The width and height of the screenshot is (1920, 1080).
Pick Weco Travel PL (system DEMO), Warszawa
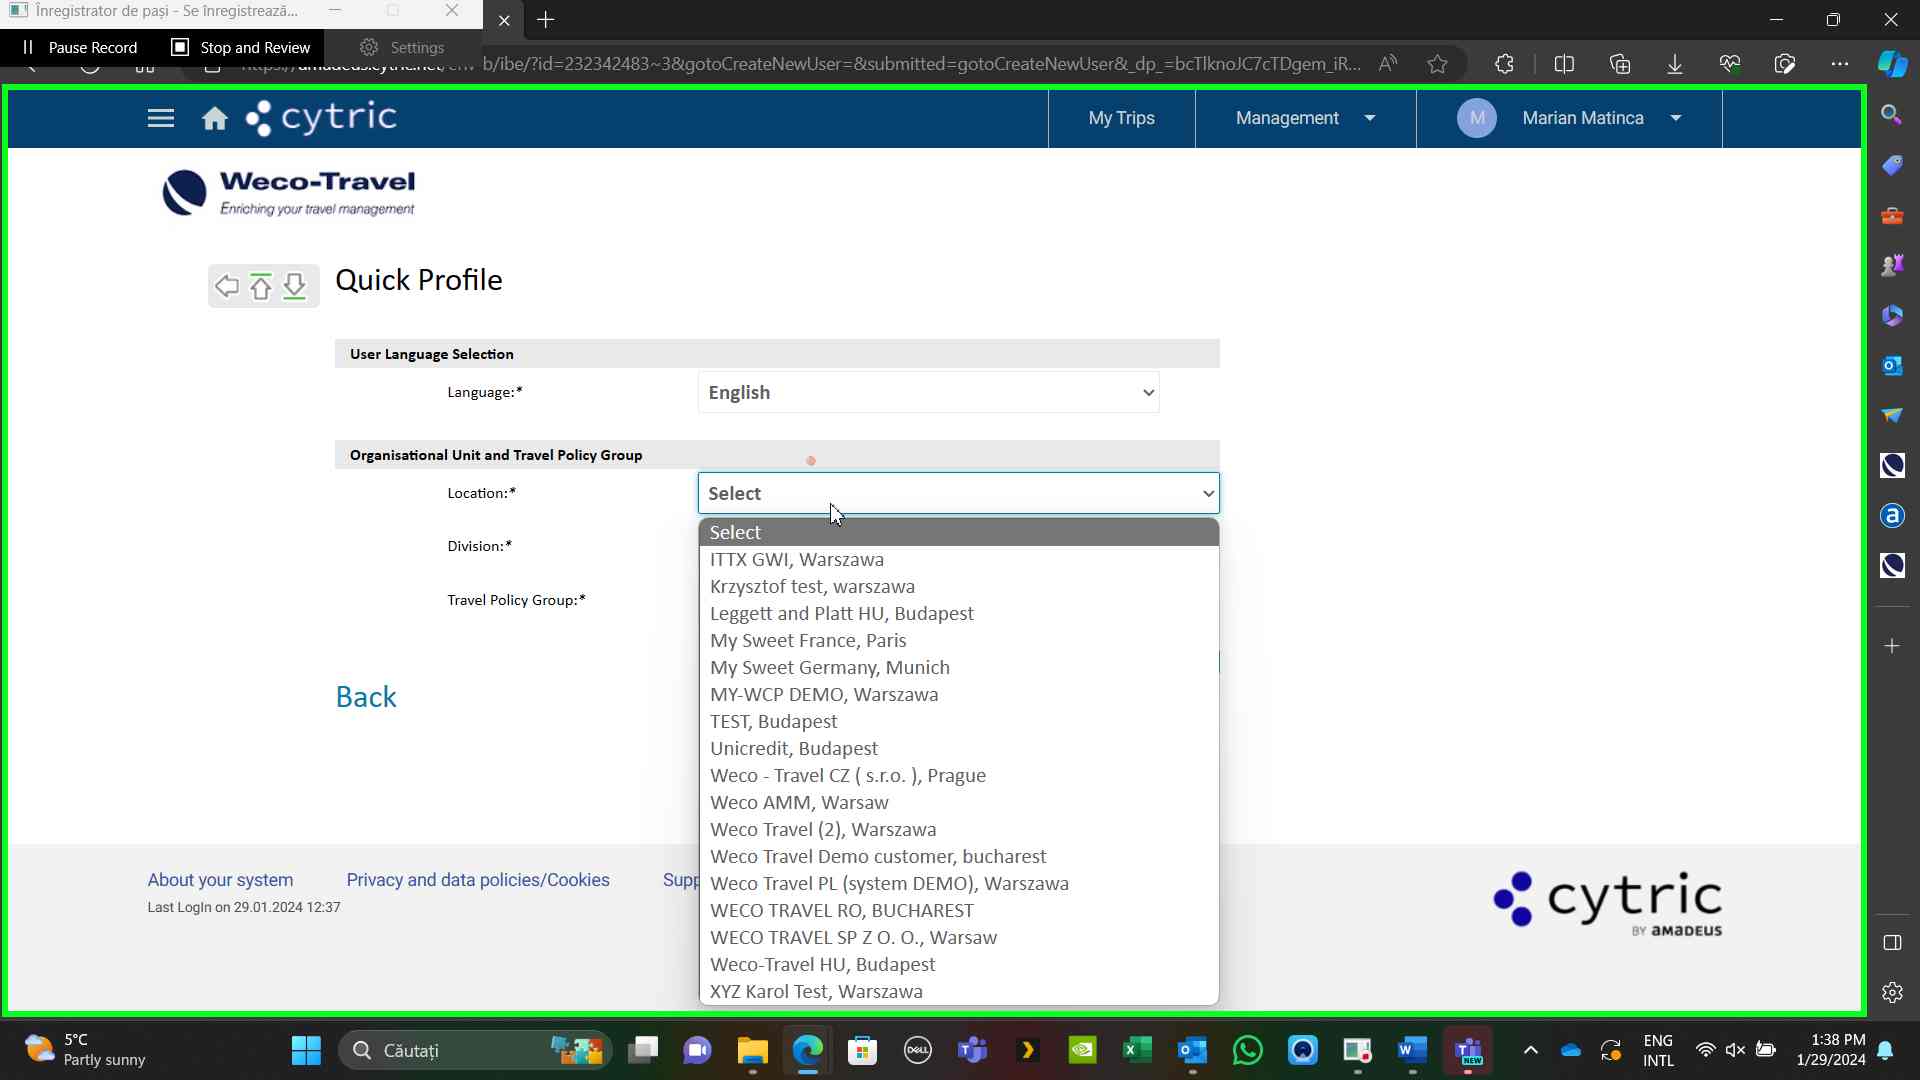pyautogui.click(x=959, y=883)
